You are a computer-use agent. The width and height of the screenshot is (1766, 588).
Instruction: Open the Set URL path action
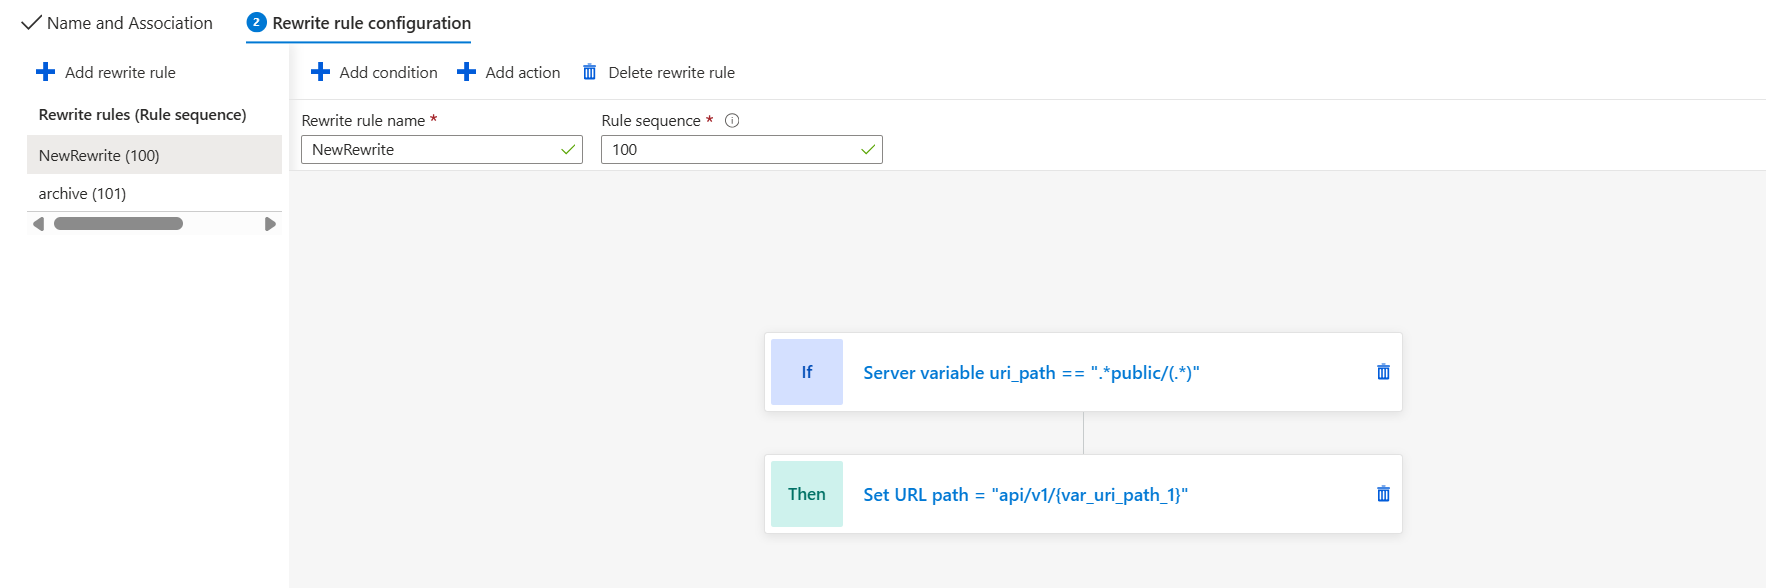(x=1025, y=495)
